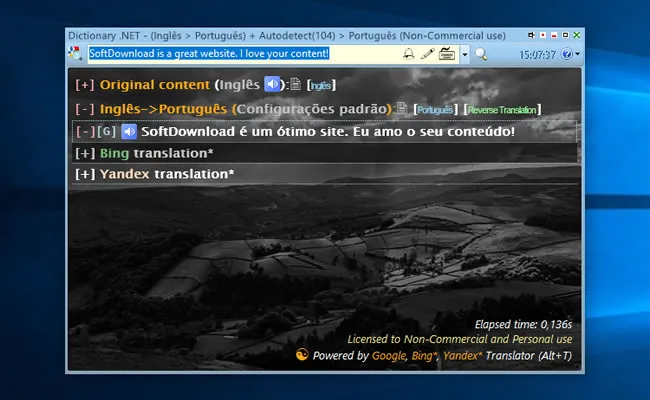Click the Configurações padrão label
650x400 pixels.
pyautogui.click(x=311, y=109)
